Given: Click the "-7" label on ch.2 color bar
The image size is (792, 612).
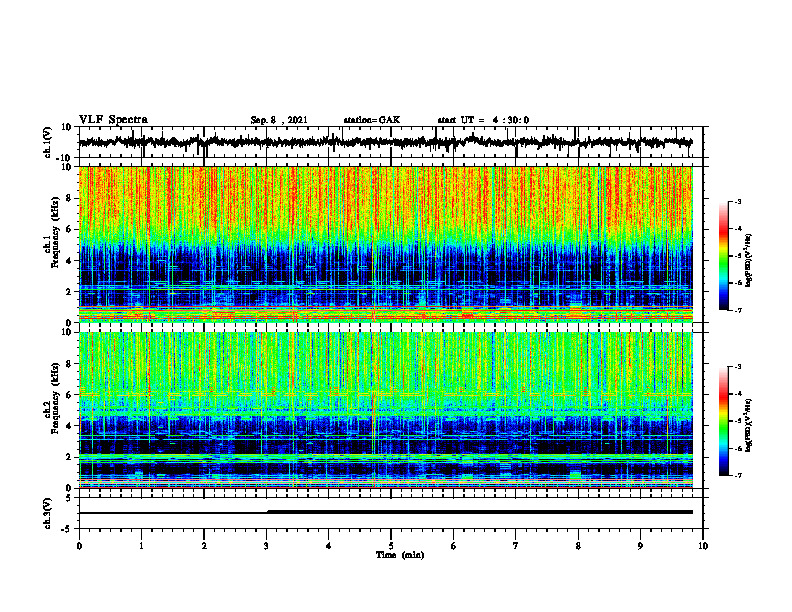Looking at the screenshot, I should (x=738, y=475).
